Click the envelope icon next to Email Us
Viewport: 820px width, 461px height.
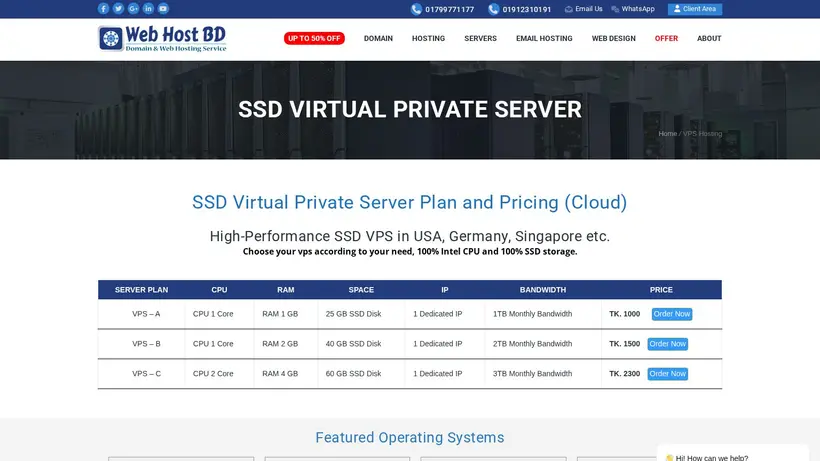click(x=568, y=9)
